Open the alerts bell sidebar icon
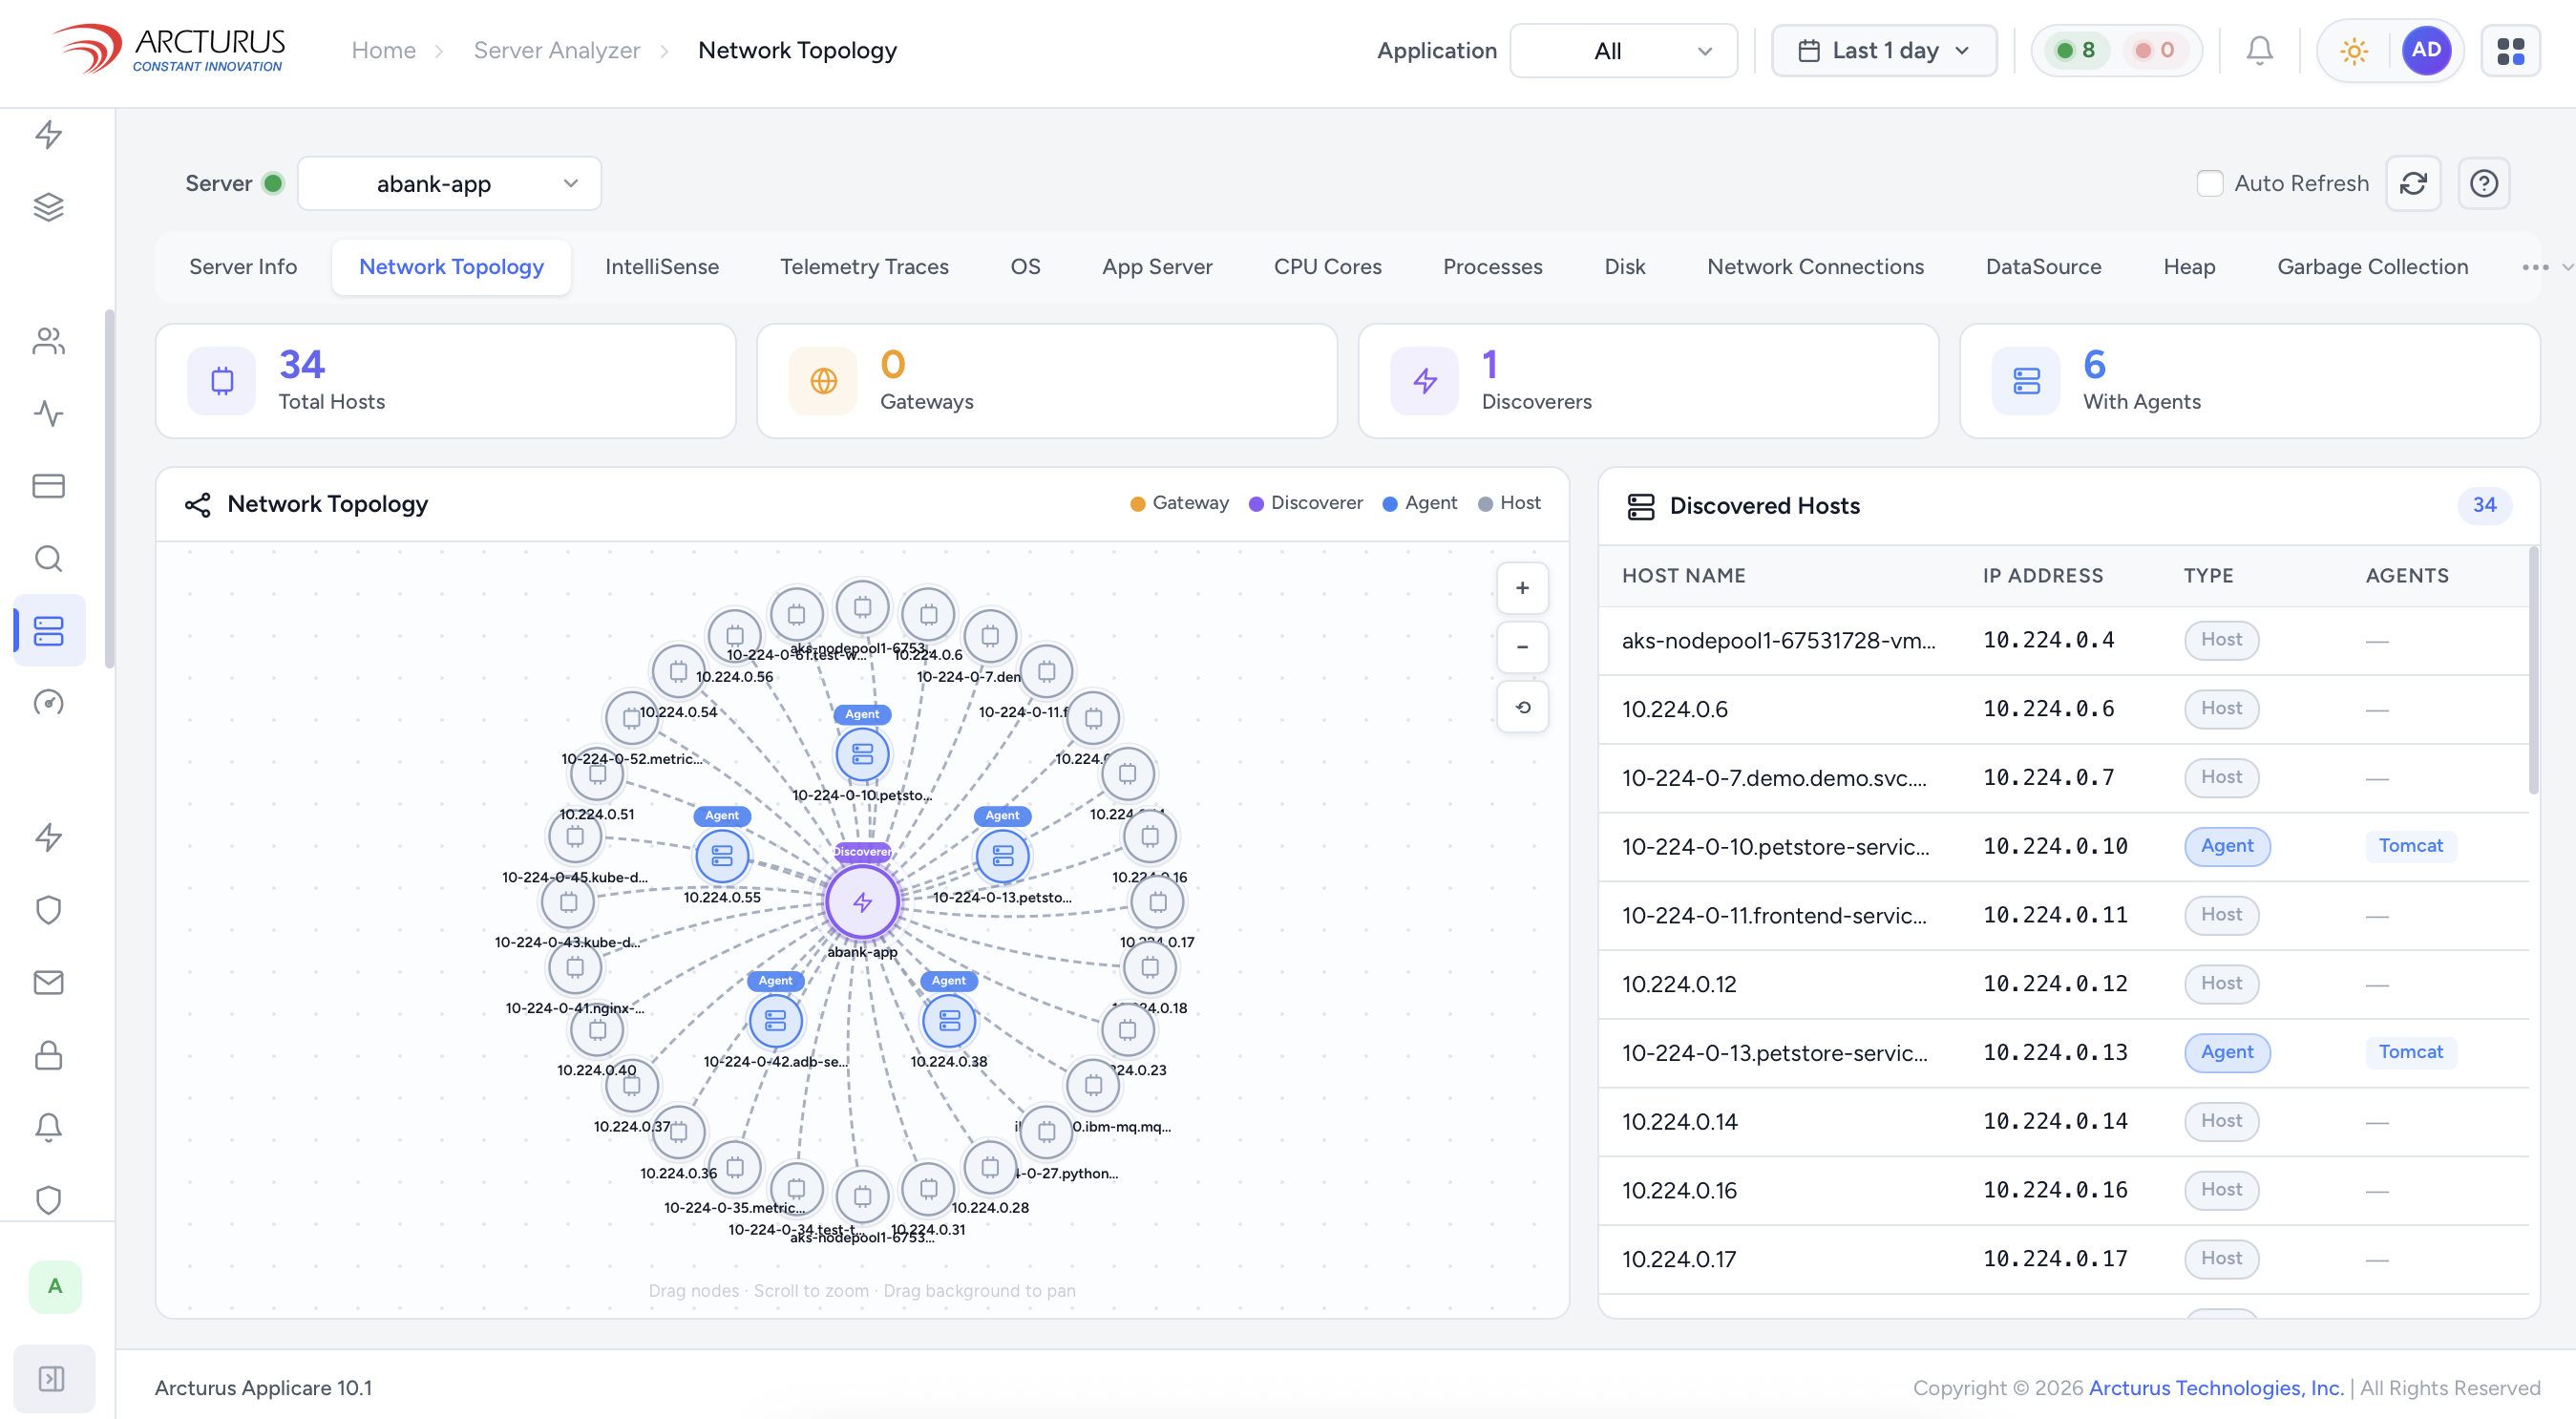Screen dimensions: 2576x1419 pos(49,1127)
